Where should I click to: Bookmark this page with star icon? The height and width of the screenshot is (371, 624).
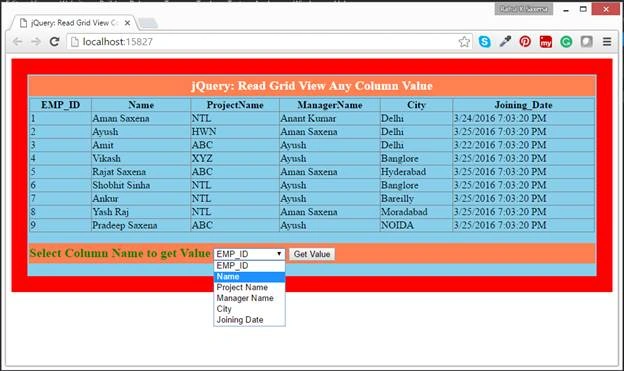click(x=464, y=42)
